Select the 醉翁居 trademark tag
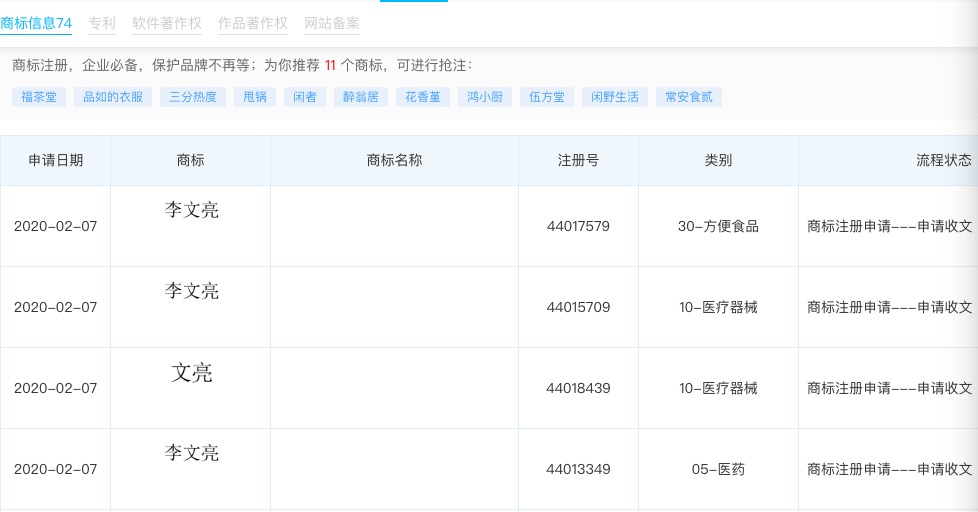Viewport: 978px width, 512px height. 359,97
